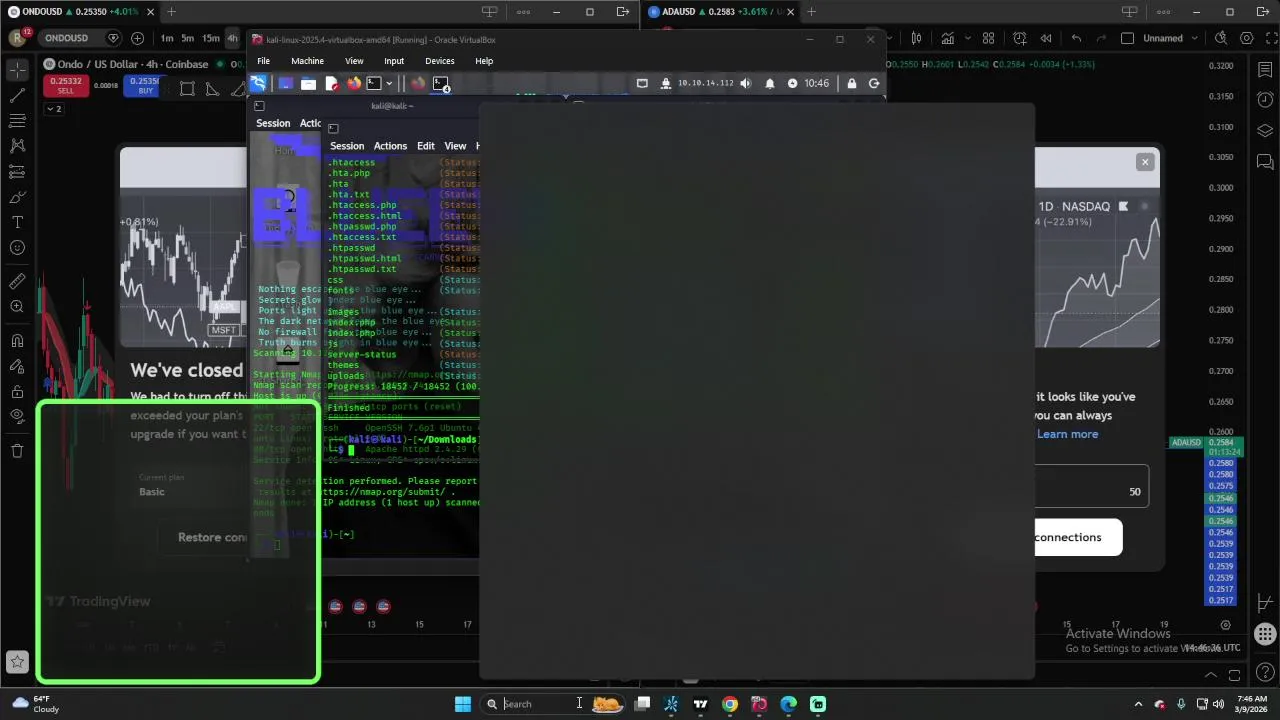Click the ADAUSD browser tab
Viewport: 1280px width, 720px height.
[x=720, y=12]
